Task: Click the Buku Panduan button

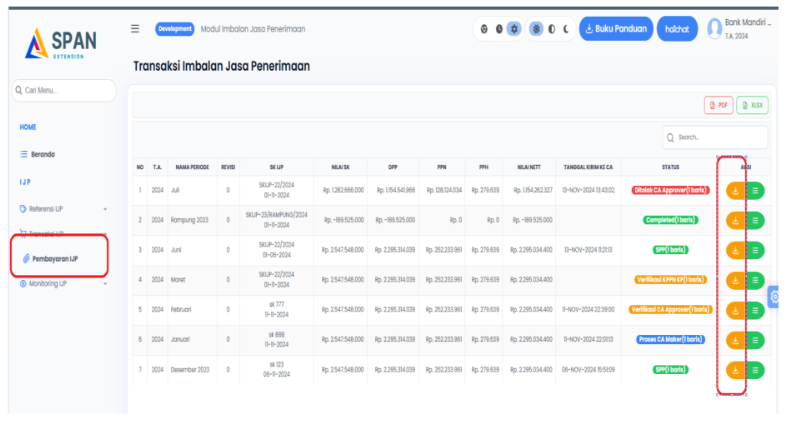Action: (x=615, y=29)
